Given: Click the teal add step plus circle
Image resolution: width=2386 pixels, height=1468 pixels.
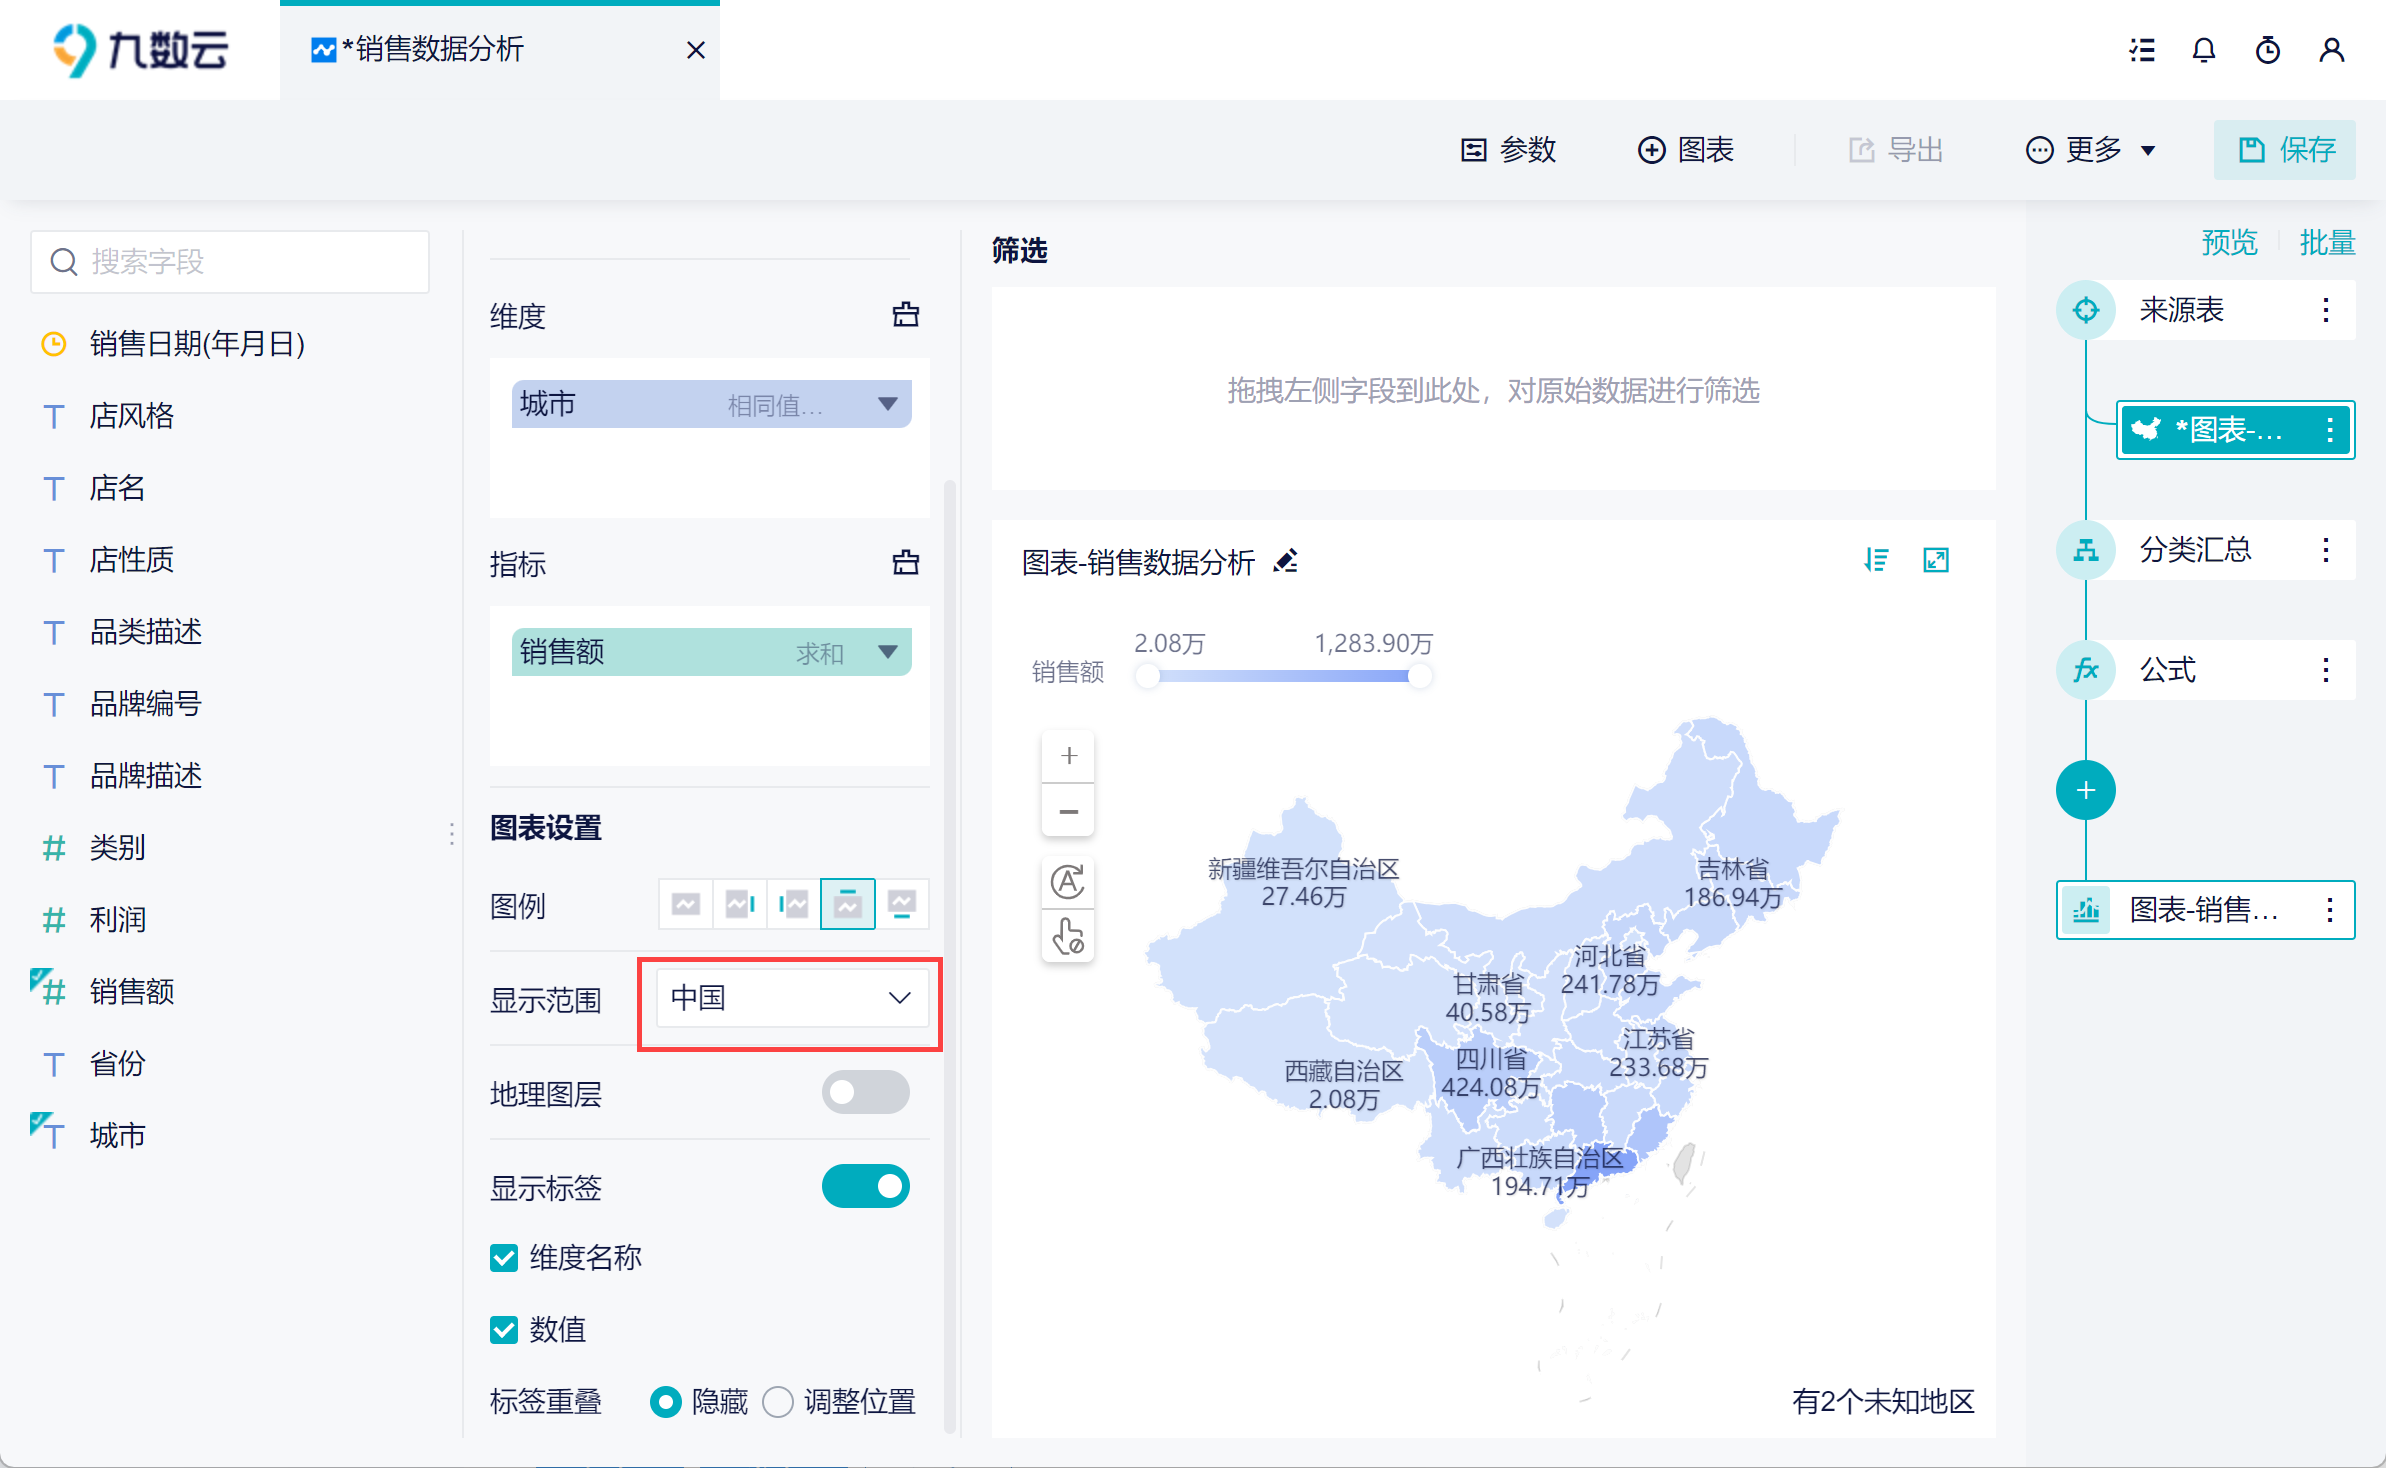Looking at the screenshot, I should [x=2085, y=790].
